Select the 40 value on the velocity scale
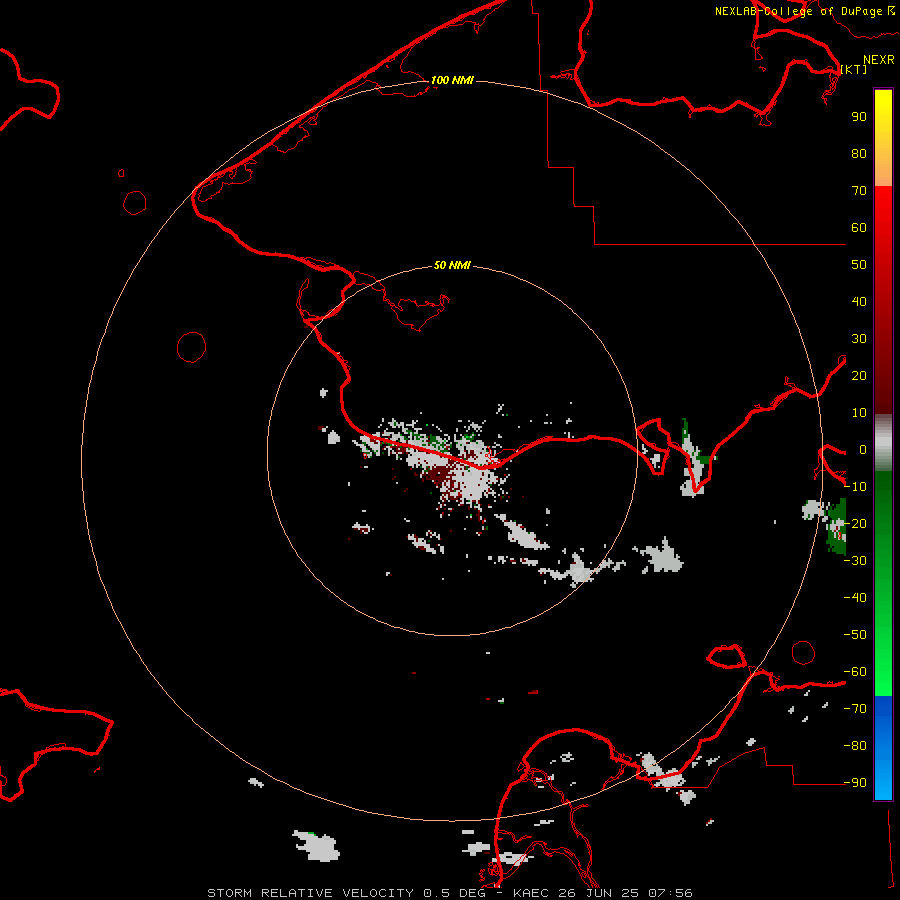This screenshot has width=900, height=900. (859, 301)
